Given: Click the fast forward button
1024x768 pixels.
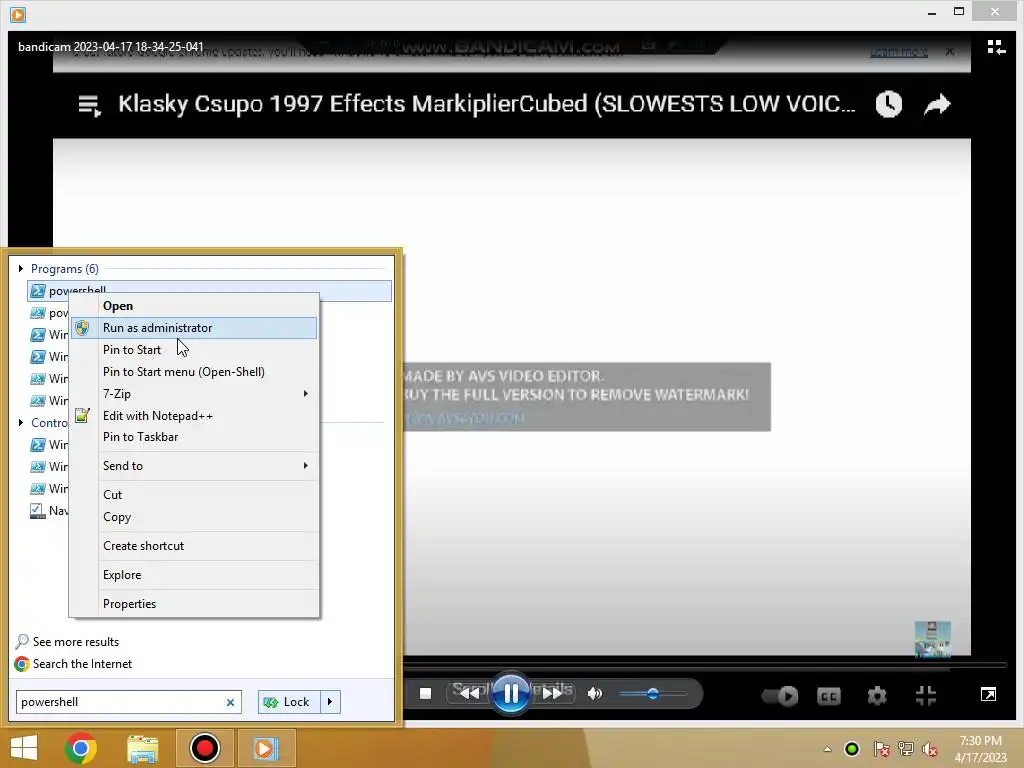Looking at the screenshot, I should point(552,694).
